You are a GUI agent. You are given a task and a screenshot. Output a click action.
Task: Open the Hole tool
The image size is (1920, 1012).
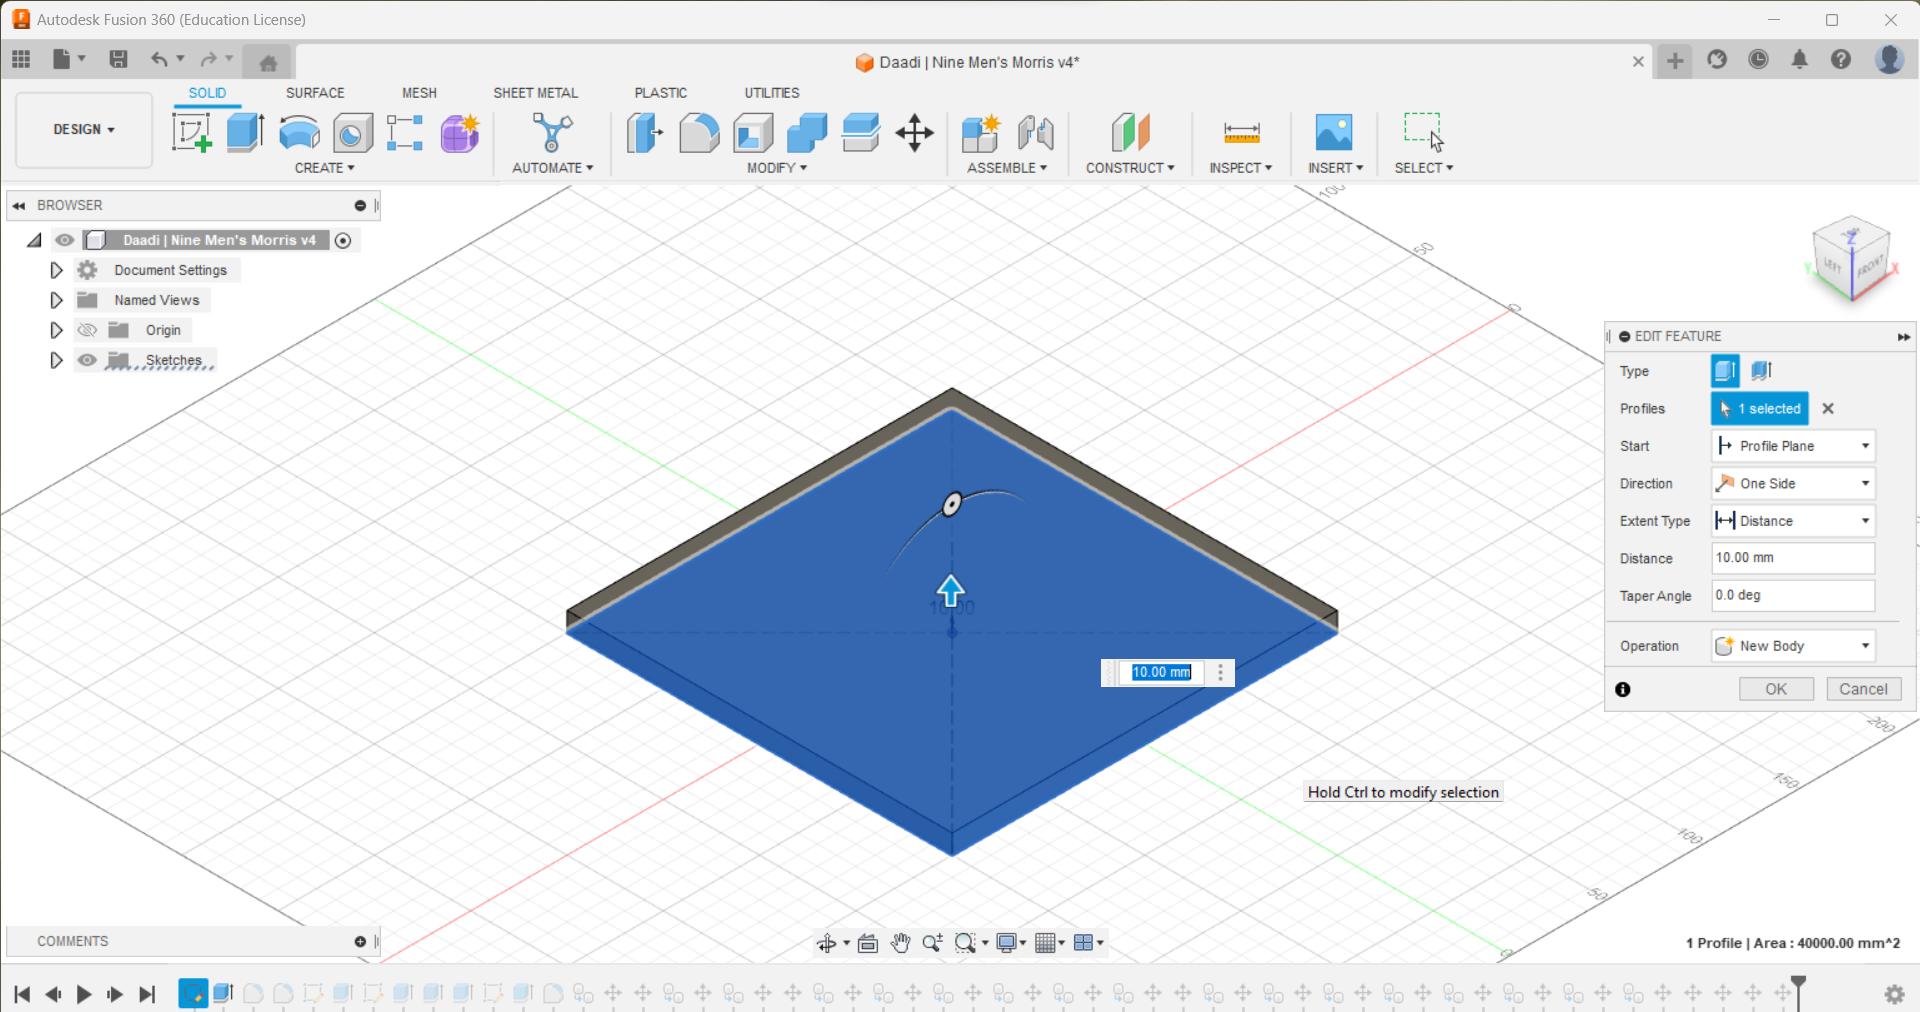pos(352,133)
